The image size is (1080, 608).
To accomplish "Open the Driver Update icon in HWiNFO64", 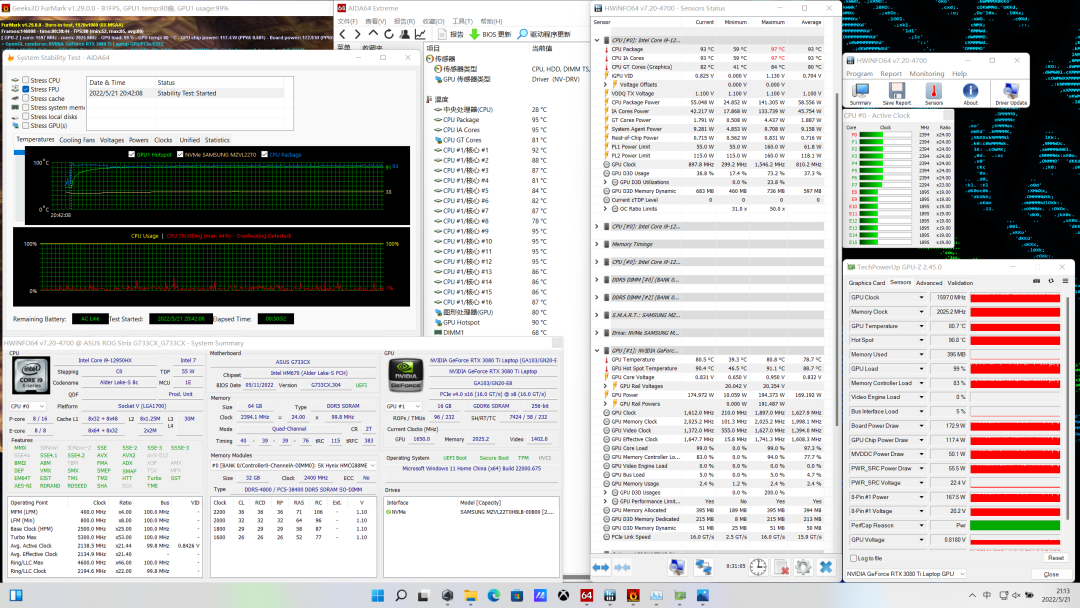I will coord(1011,92).
